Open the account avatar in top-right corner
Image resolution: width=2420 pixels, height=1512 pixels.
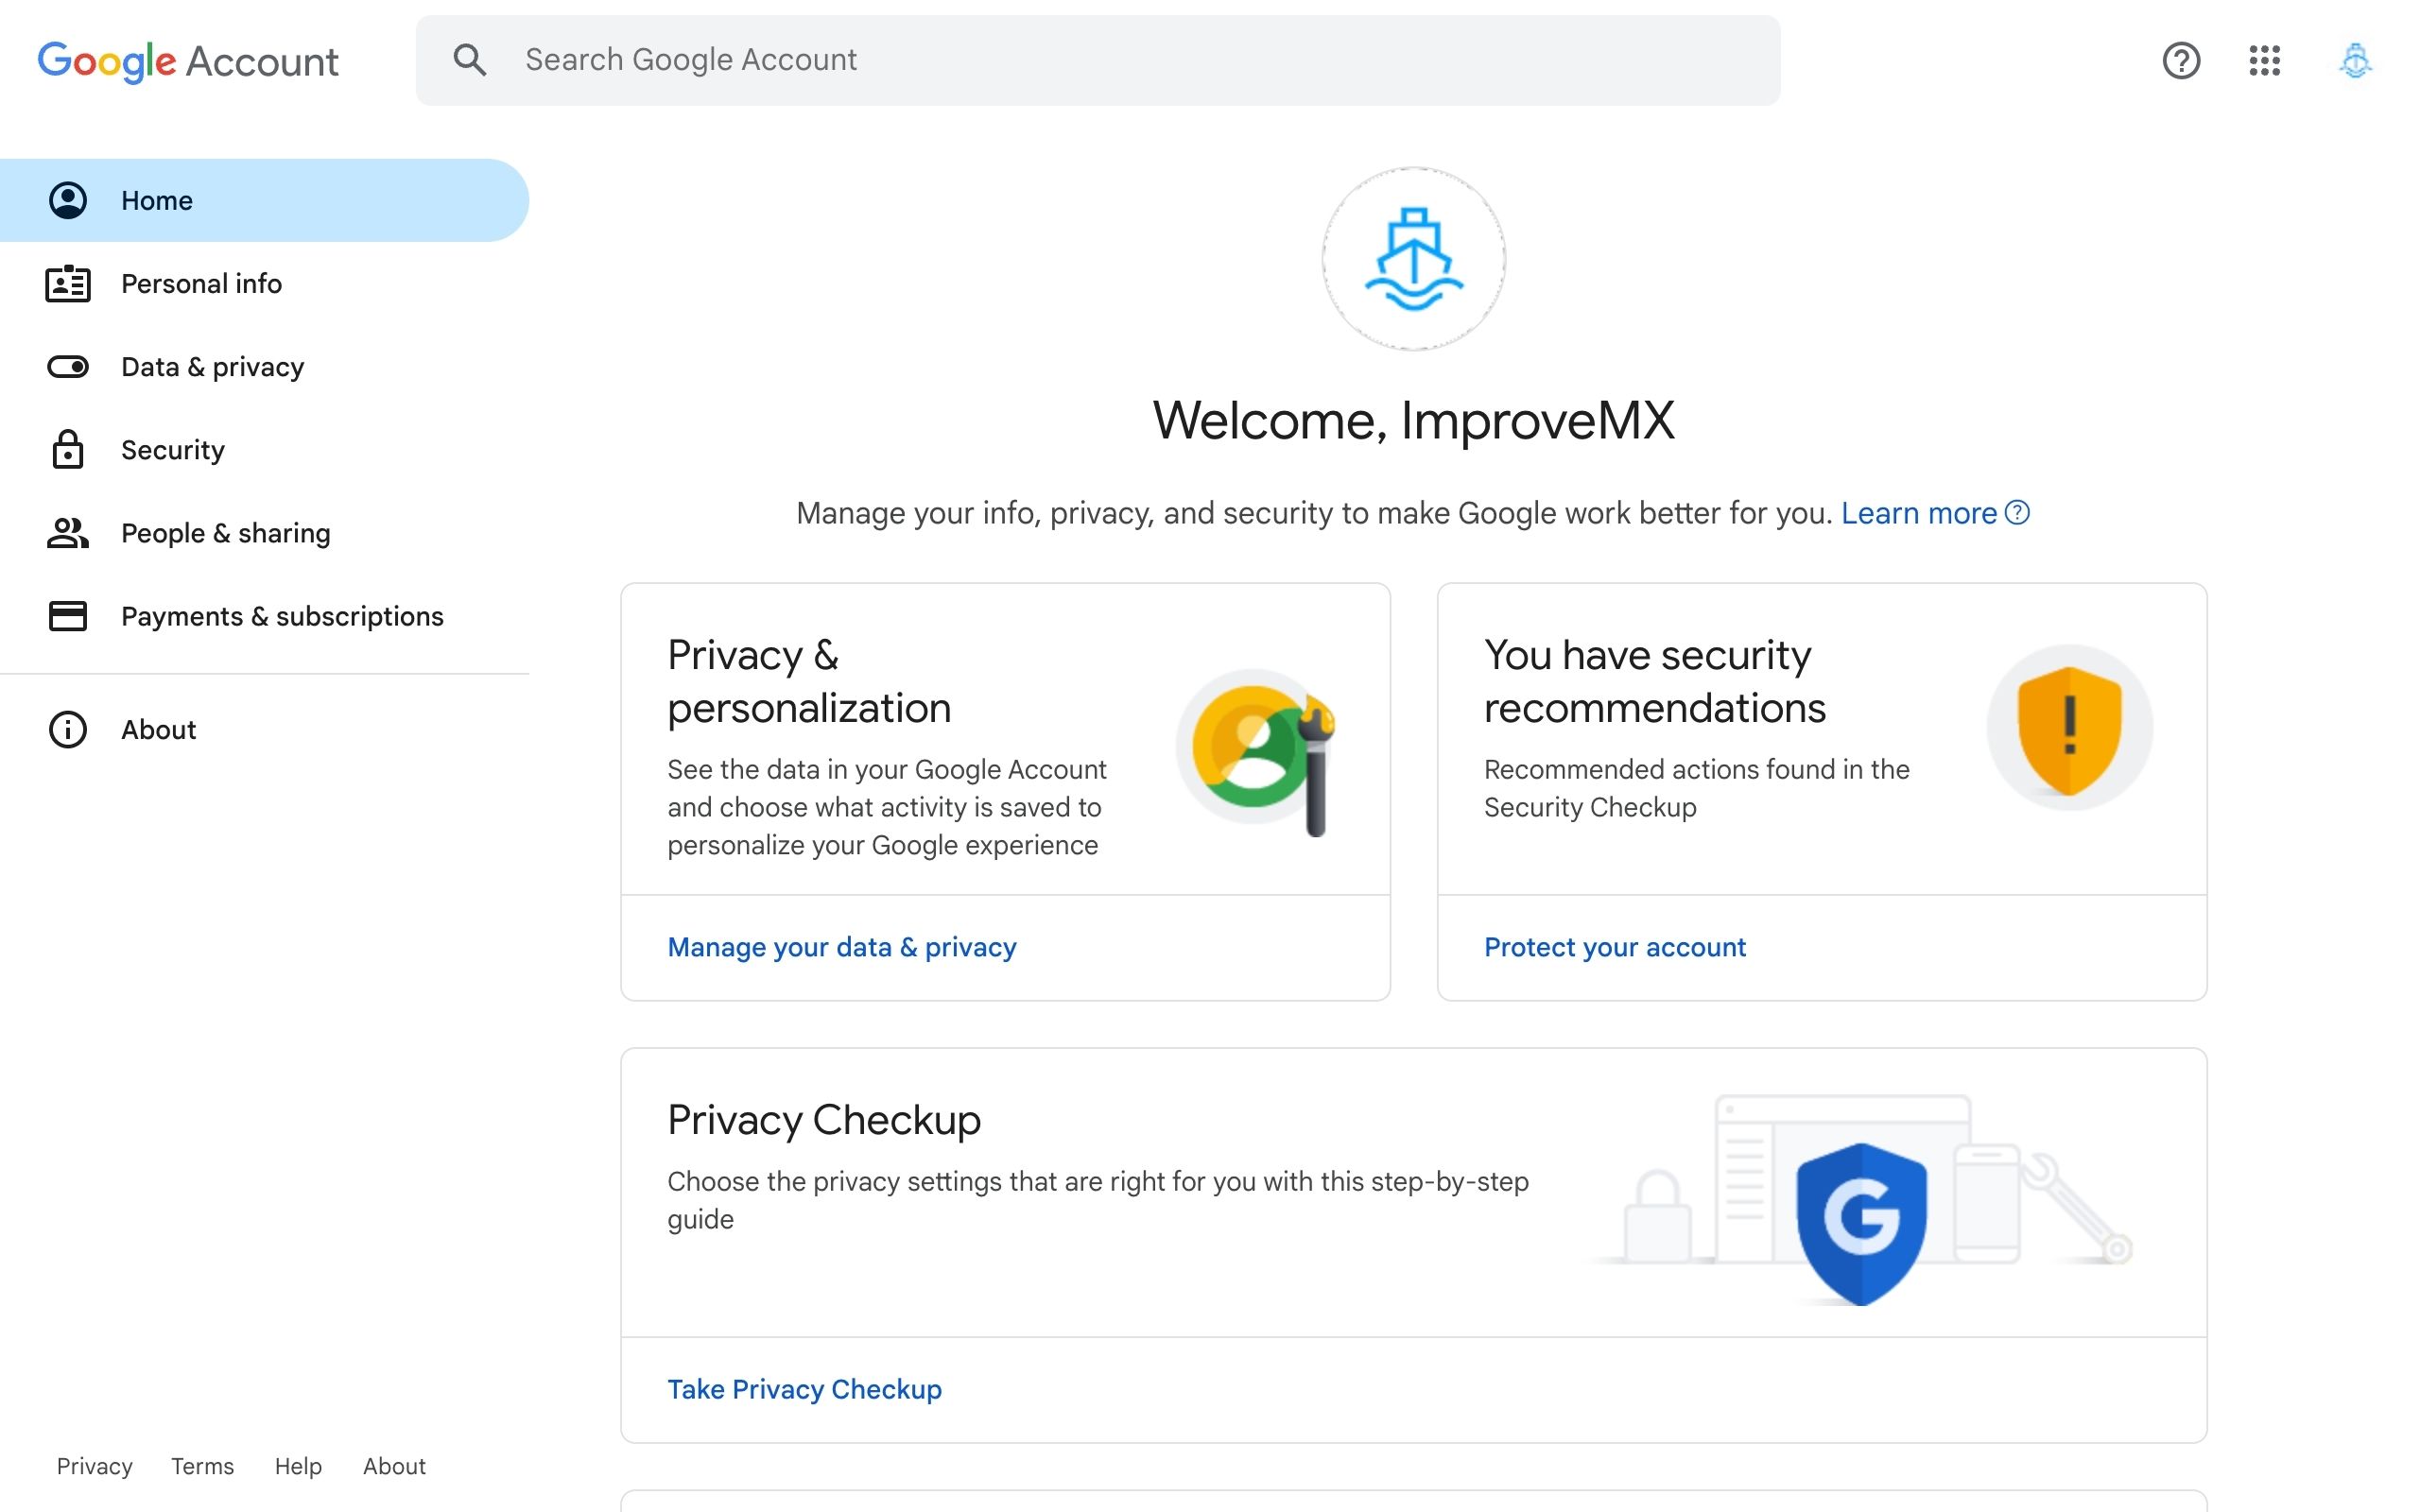pos(2355,61)
